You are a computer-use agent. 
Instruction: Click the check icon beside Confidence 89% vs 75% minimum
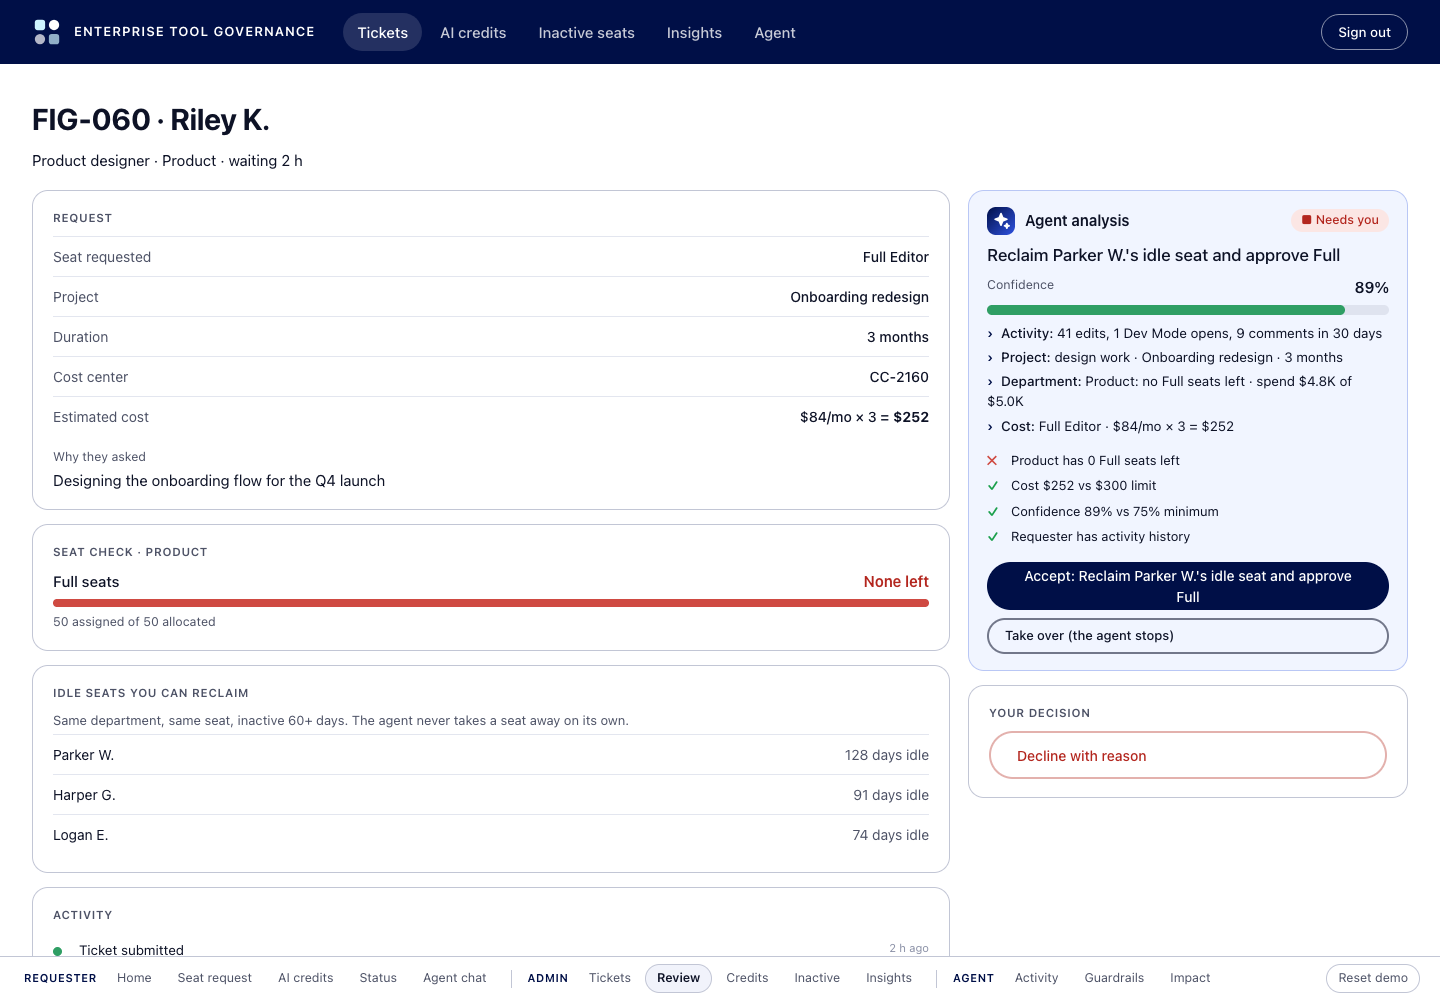click(992, 512)
